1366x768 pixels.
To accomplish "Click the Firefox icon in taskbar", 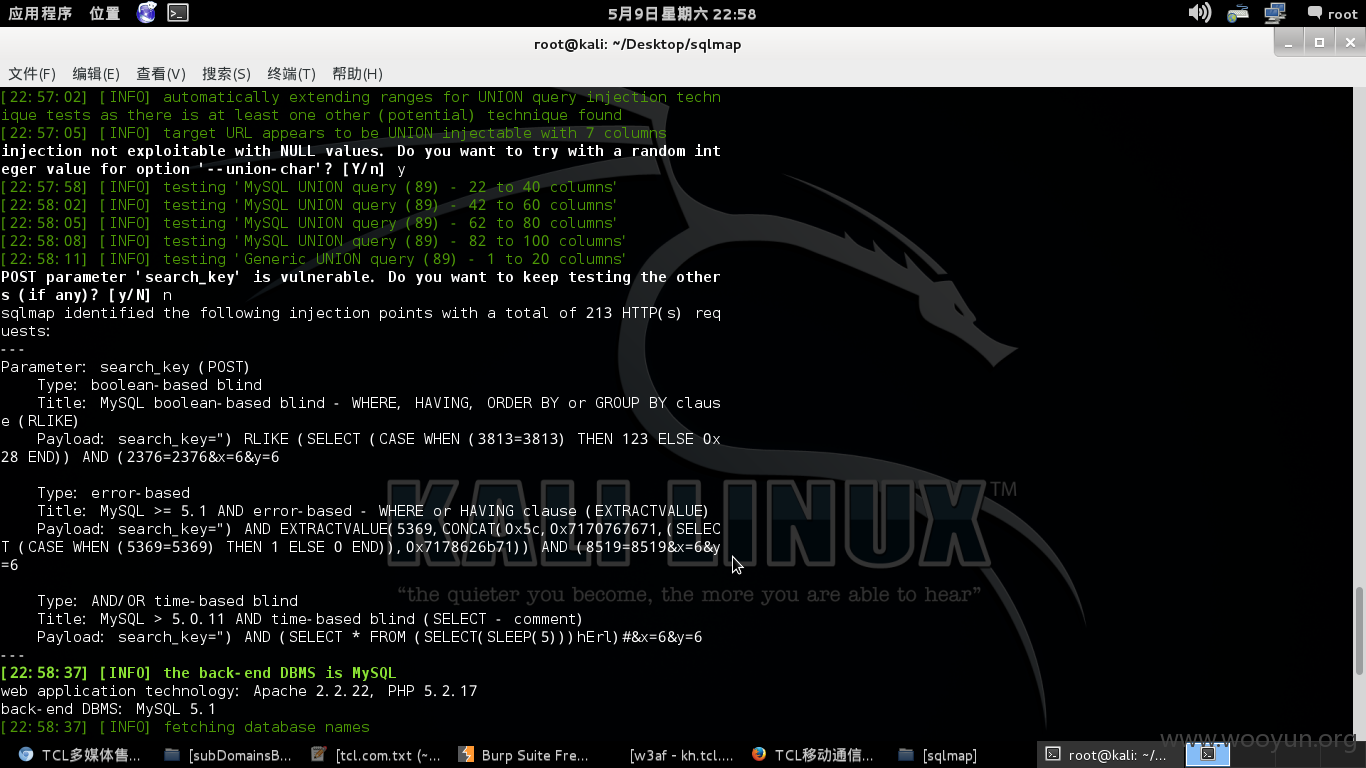I will (760, 755).
